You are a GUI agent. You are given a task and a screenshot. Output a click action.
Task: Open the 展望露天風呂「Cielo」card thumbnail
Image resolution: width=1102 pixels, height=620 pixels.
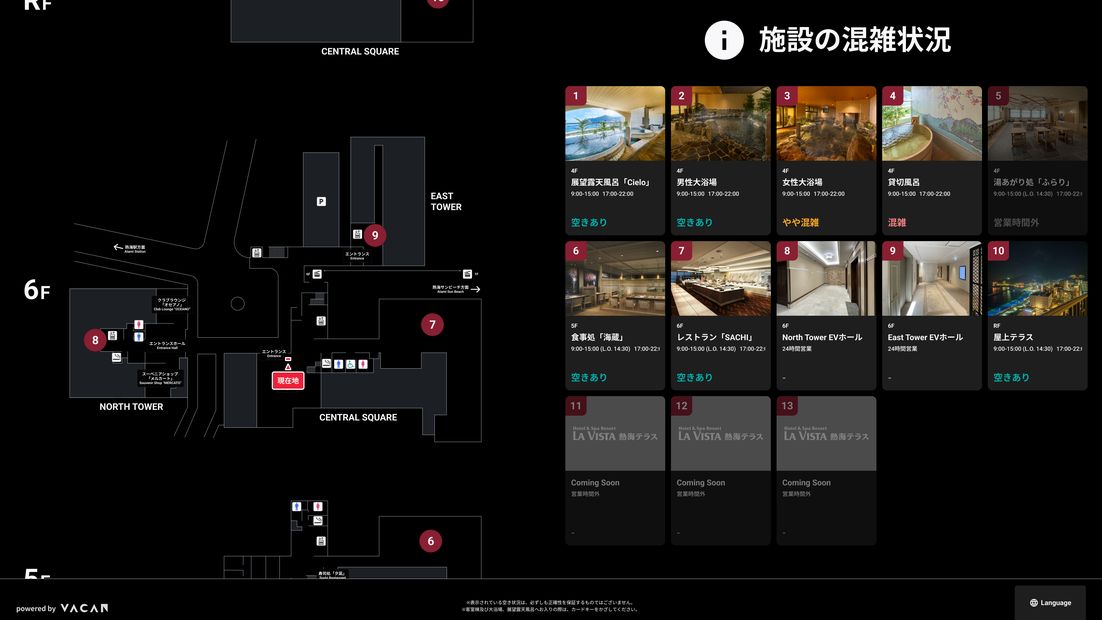coord(615,124)
